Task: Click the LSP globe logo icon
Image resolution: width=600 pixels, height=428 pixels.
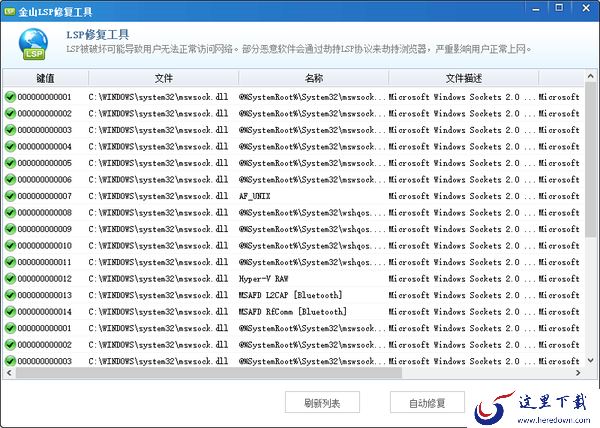Action: click(33, 44)
